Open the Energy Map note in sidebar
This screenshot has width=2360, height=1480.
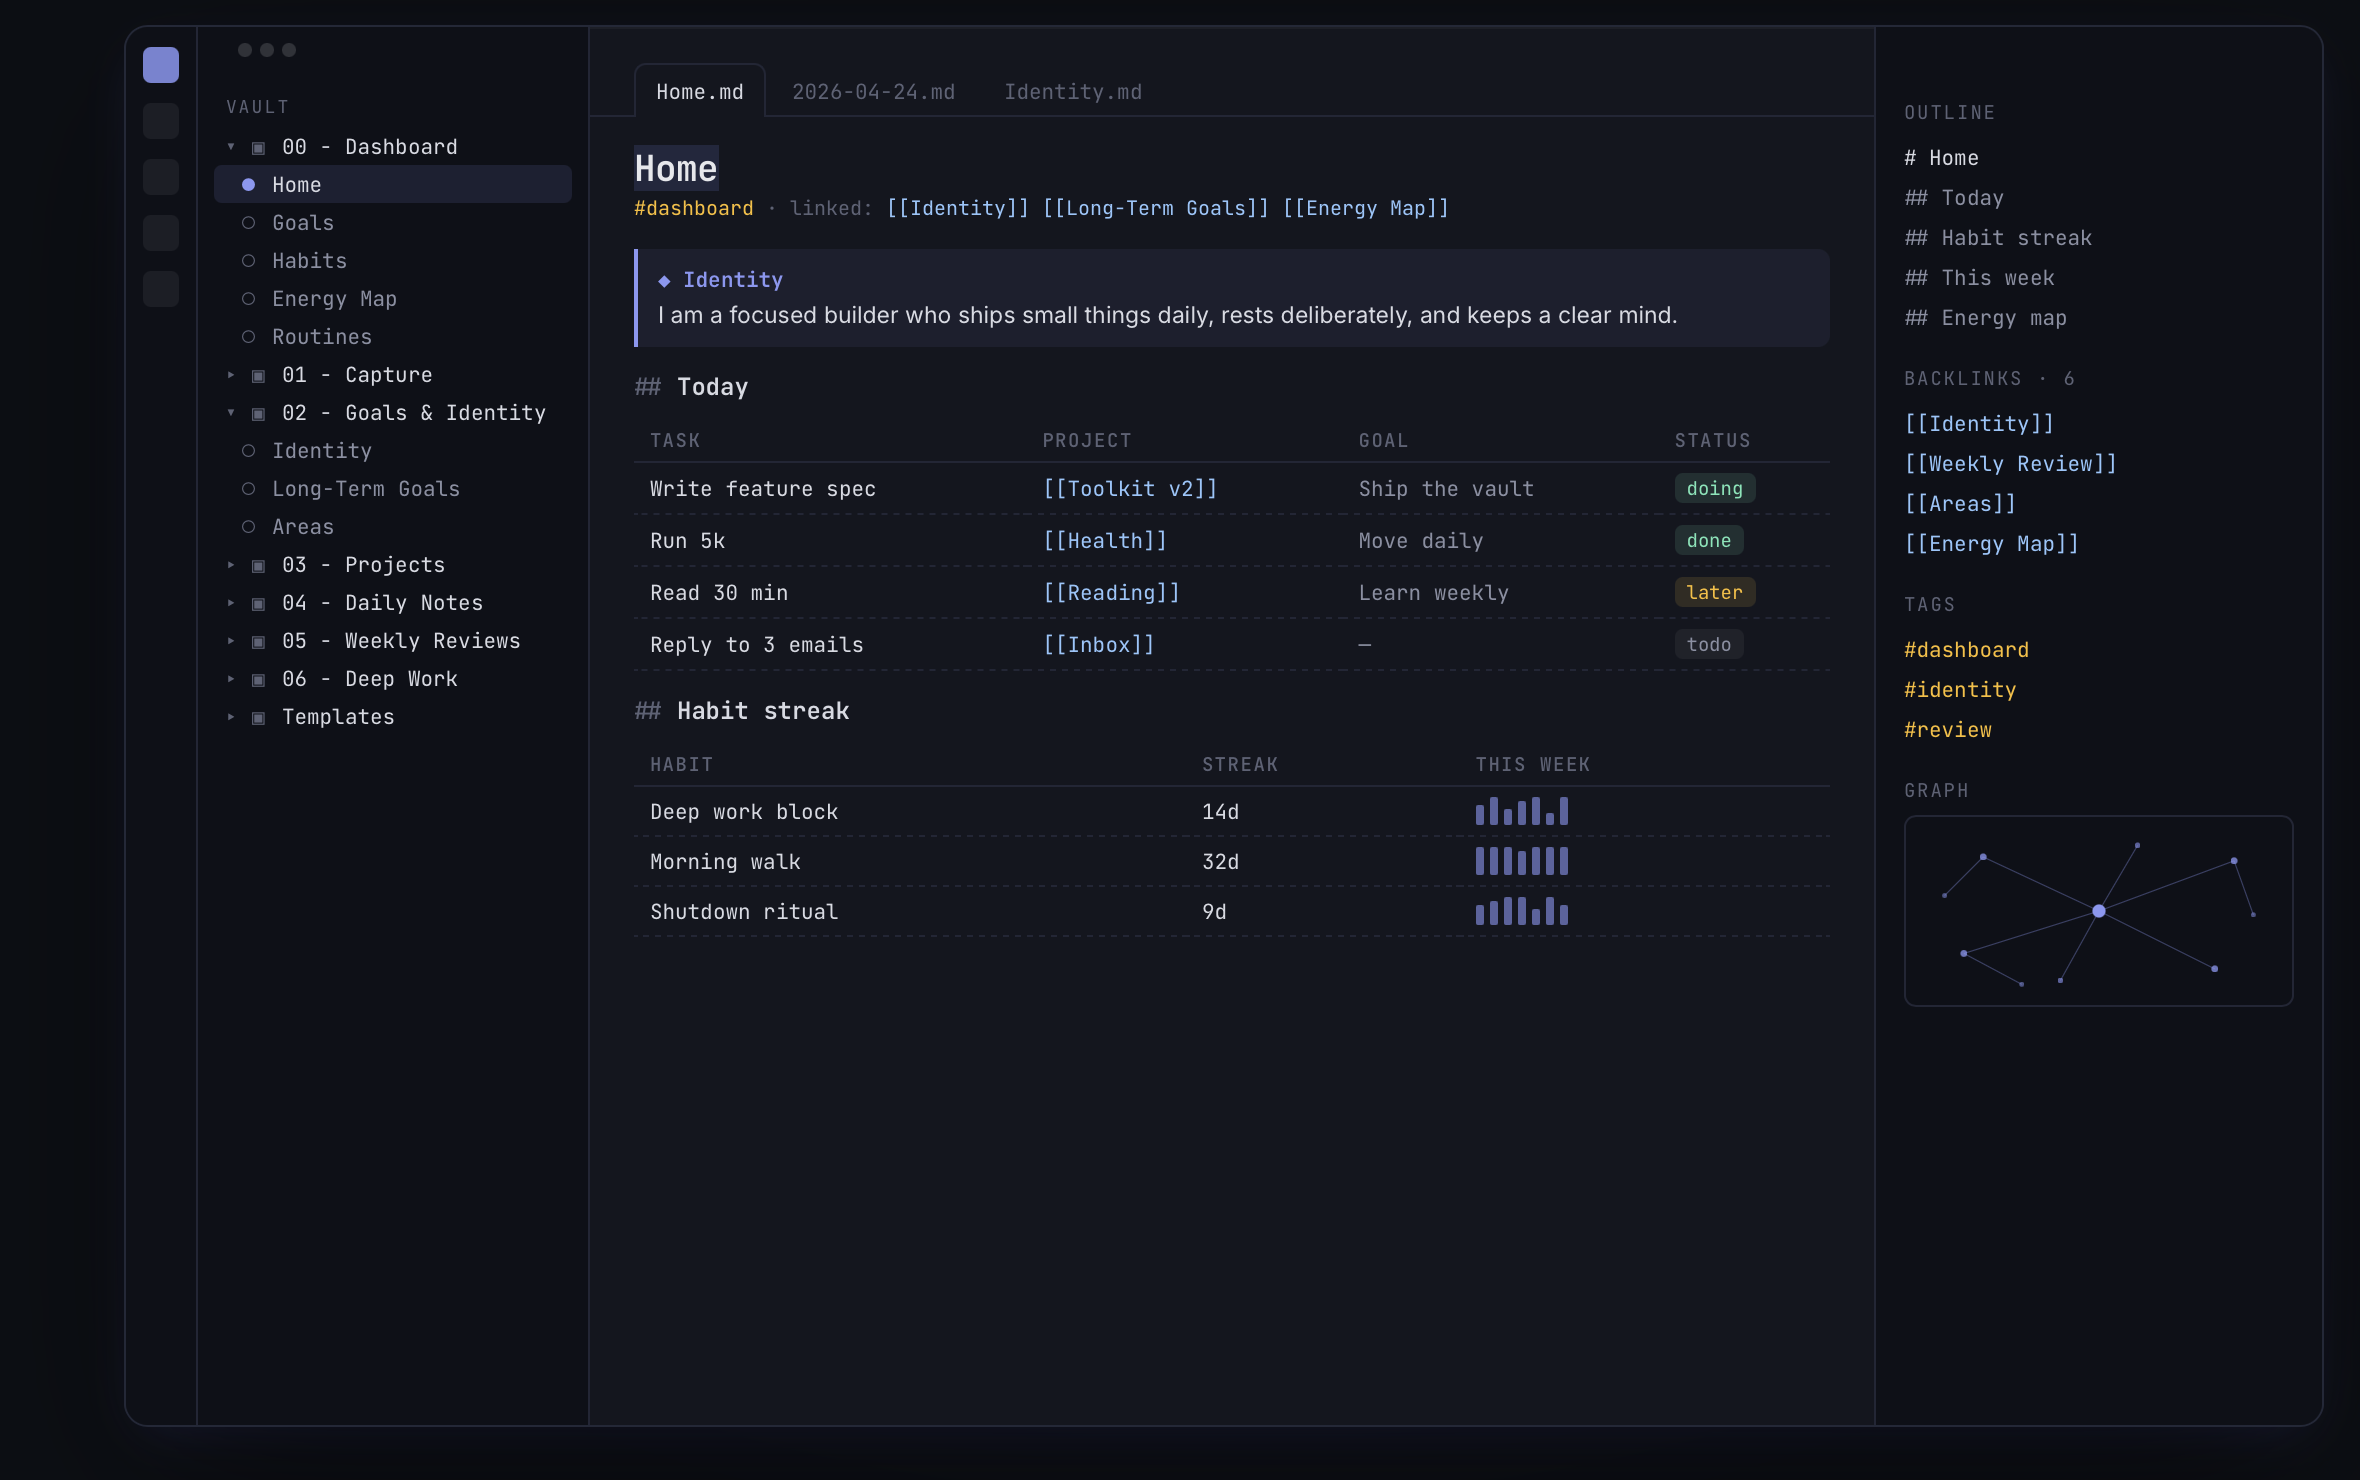[x=393, y=299]
